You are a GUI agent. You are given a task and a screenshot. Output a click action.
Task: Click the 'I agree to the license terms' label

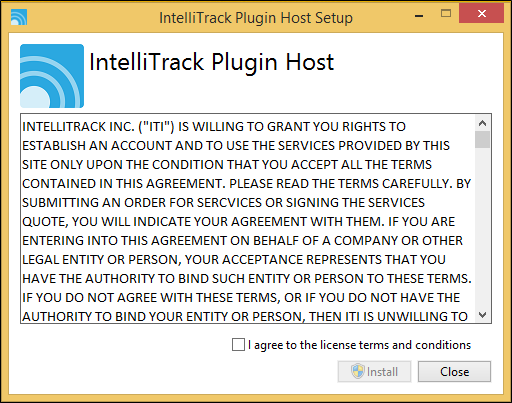pyautogui.click(x=359, y=345)
